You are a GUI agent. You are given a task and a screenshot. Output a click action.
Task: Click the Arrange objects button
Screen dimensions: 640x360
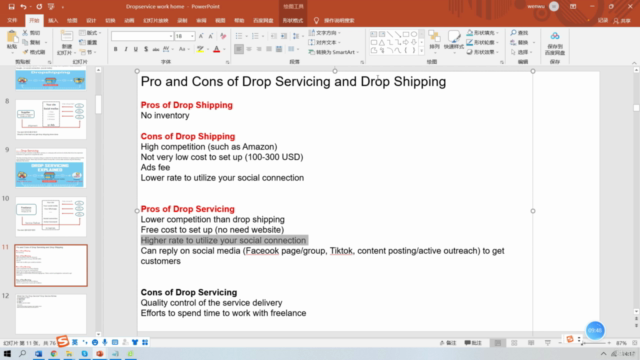pos(434,42)
